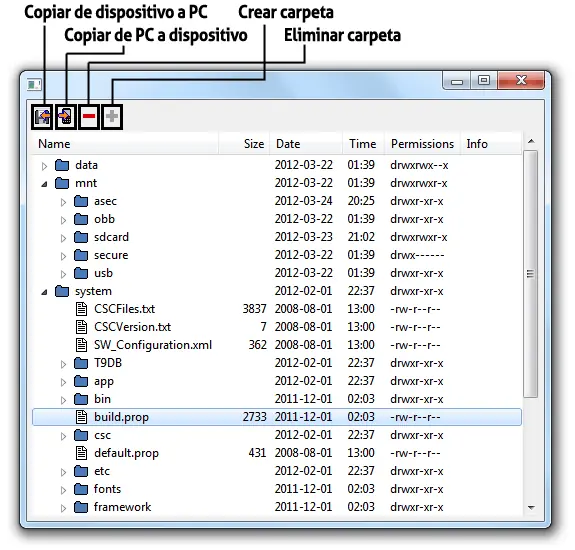This screenshot has width=575, height=550.
Task: Click the application icon in title bar
Action: tap(34, 85)
